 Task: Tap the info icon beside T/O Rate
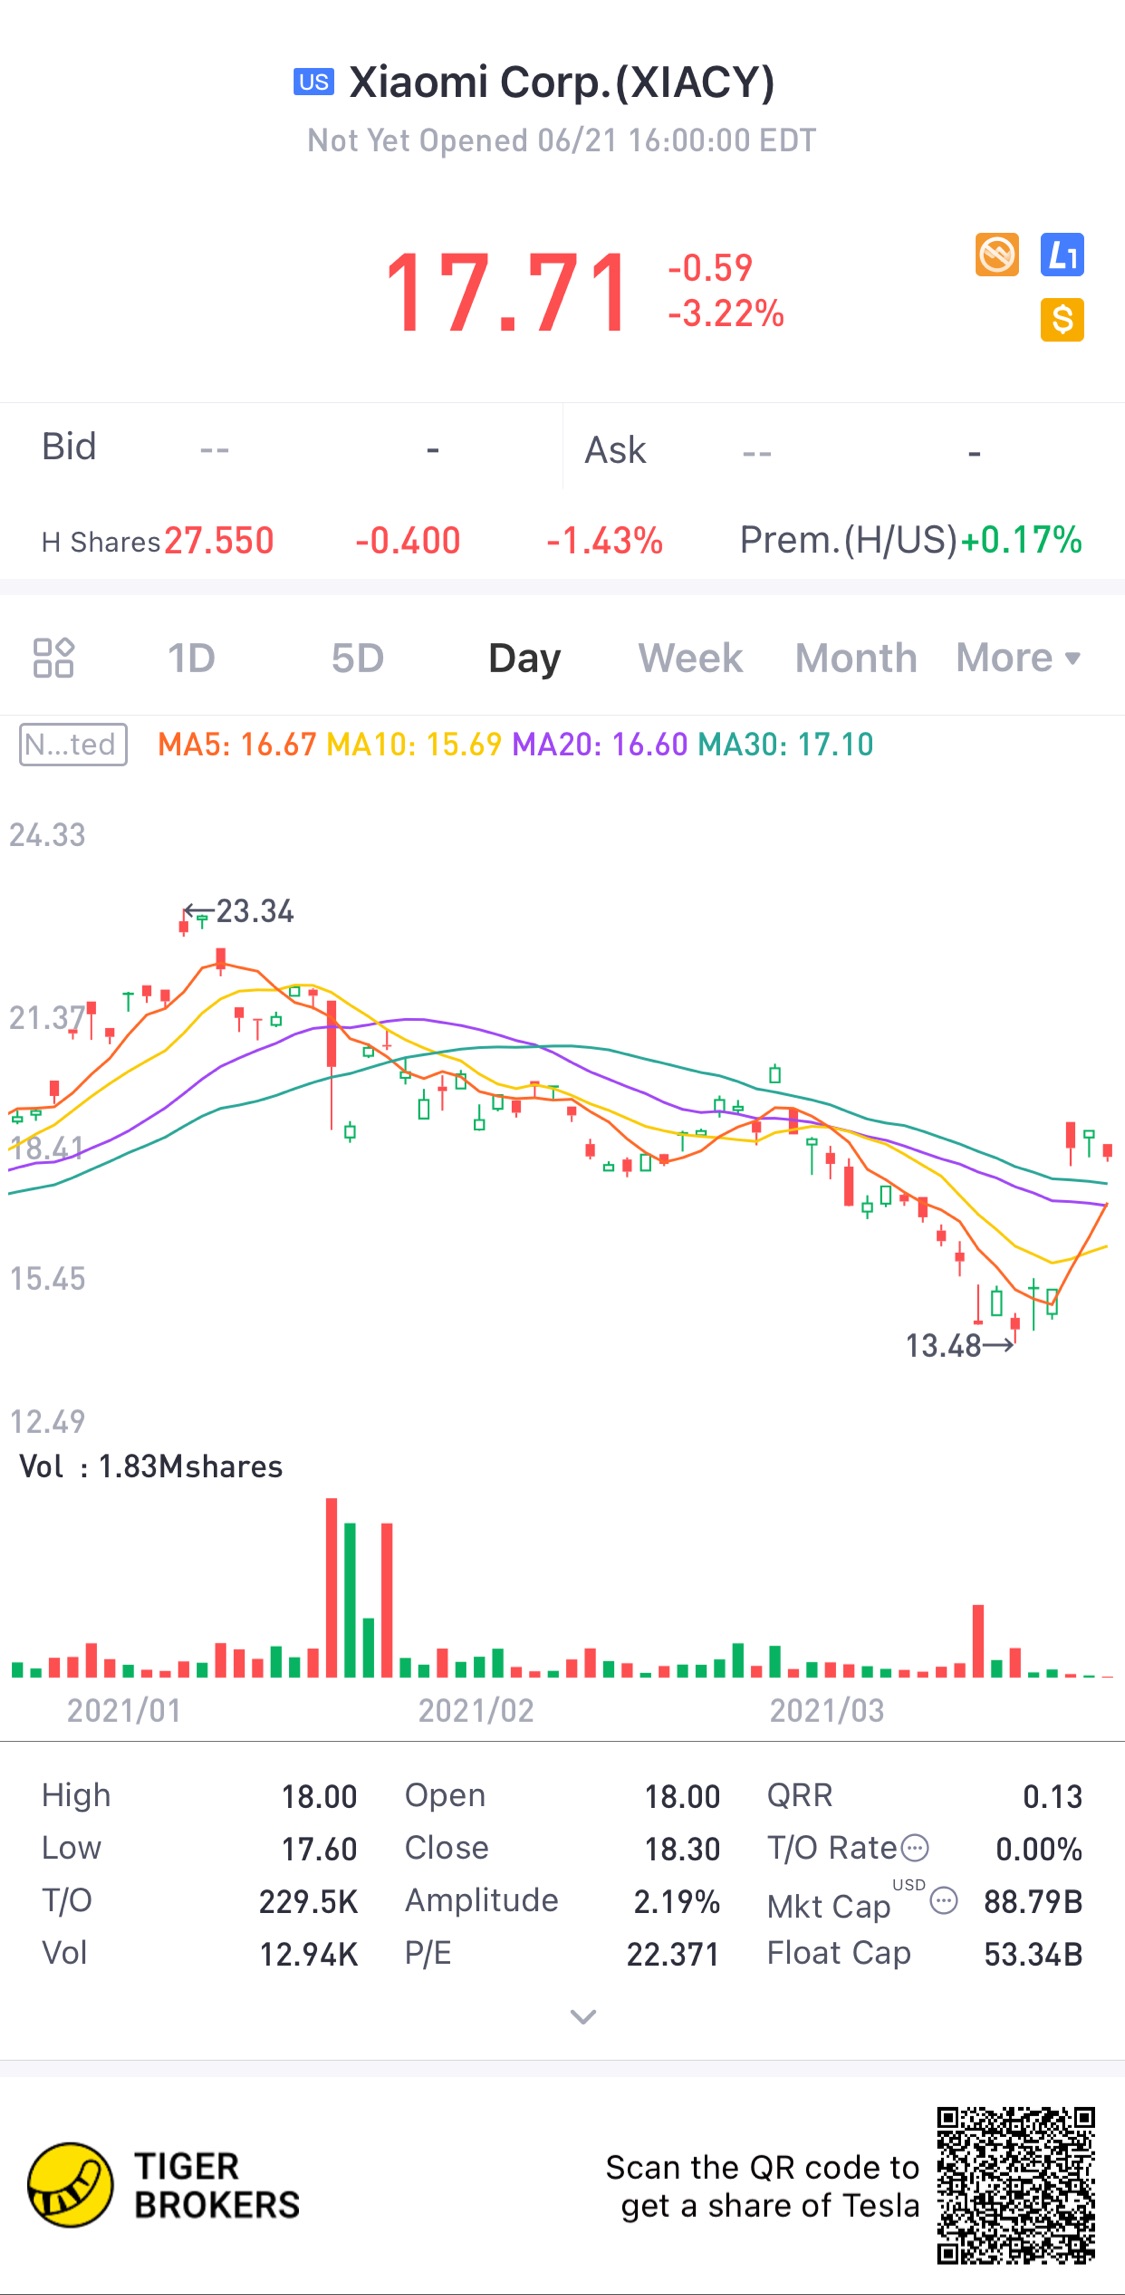[x=915, y=1848]
